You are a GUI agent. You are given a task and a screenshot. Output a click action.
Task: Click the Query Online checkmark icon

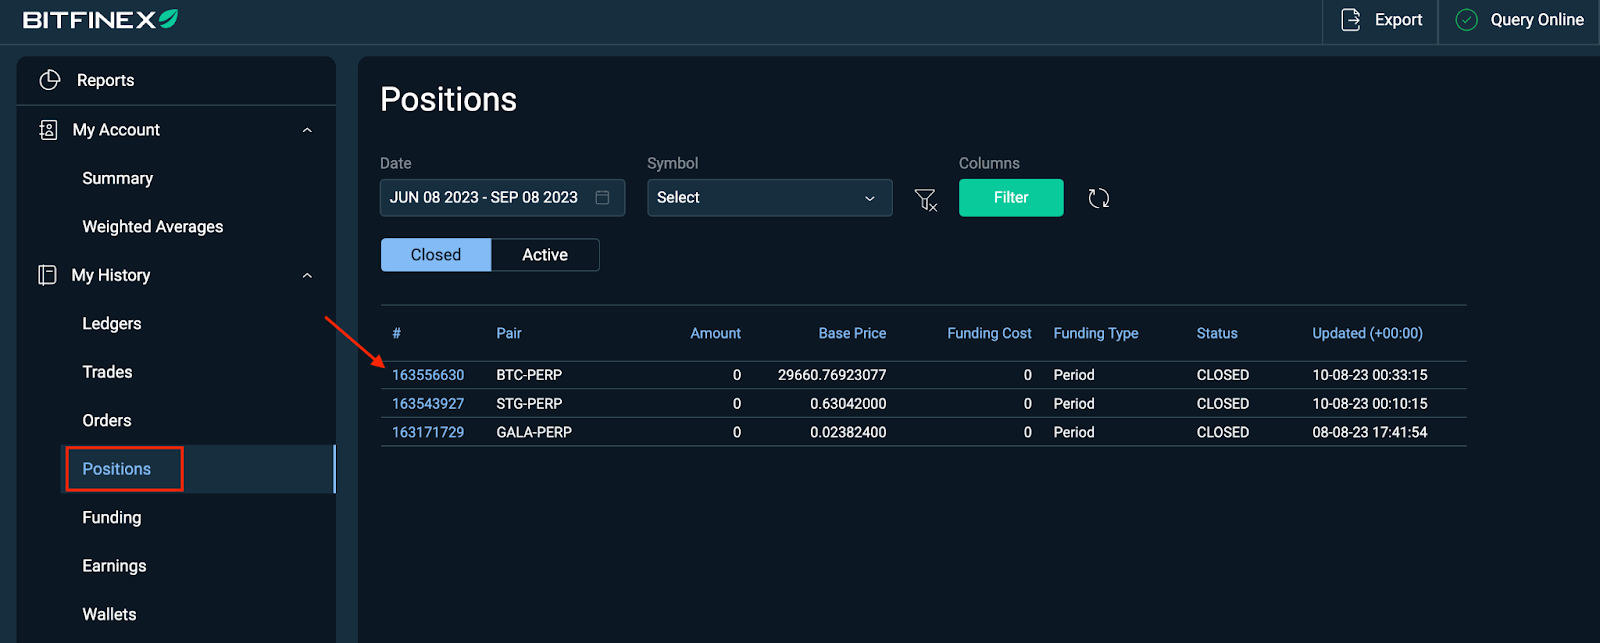tap(1466, 20)
